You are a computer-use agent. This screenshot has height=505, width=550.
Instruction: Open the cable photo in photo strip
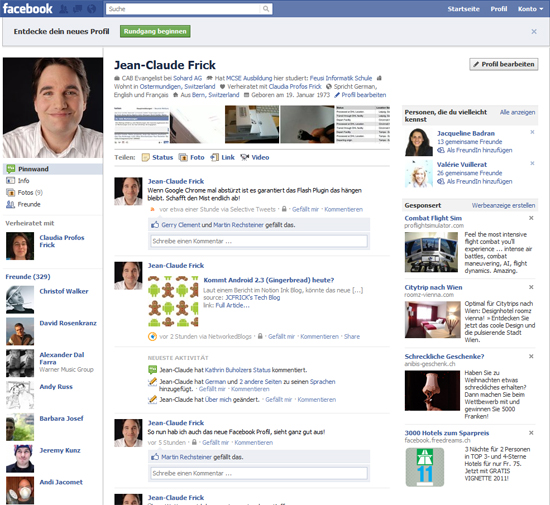point(307,124)
